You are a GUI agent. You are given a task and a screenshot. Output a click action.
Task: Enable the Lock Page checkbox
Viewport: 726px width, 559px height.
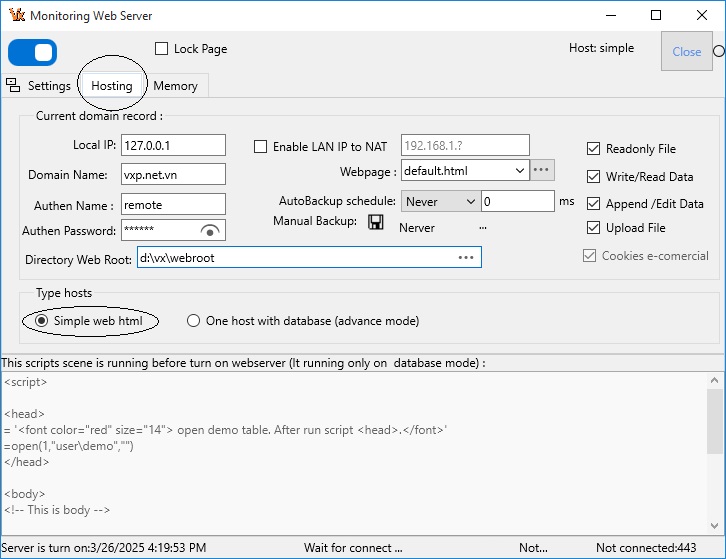click(161, 49)
